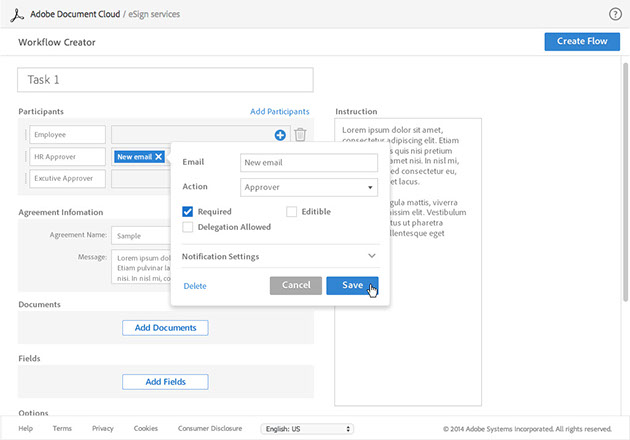Image resolution: width=630 pixels, height=440 pixels.
Task: Grab the drag handle beside the Employee row
Action: tap(24, 135)
